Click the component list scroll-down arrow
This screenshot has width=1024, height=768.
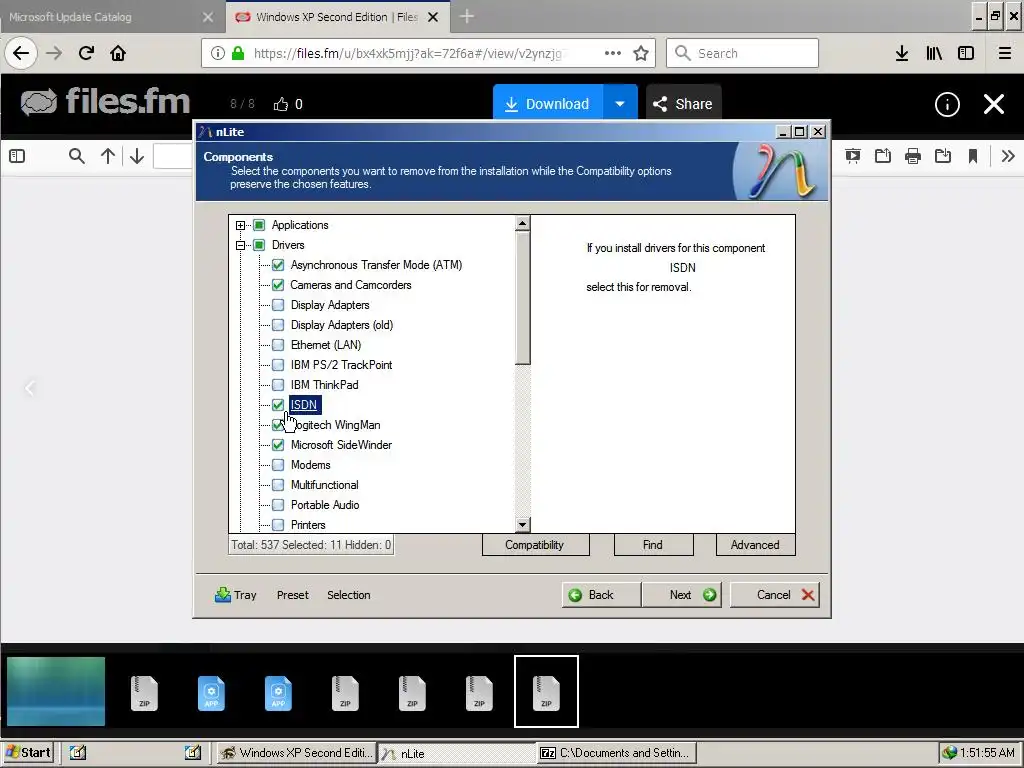point(522,524)
